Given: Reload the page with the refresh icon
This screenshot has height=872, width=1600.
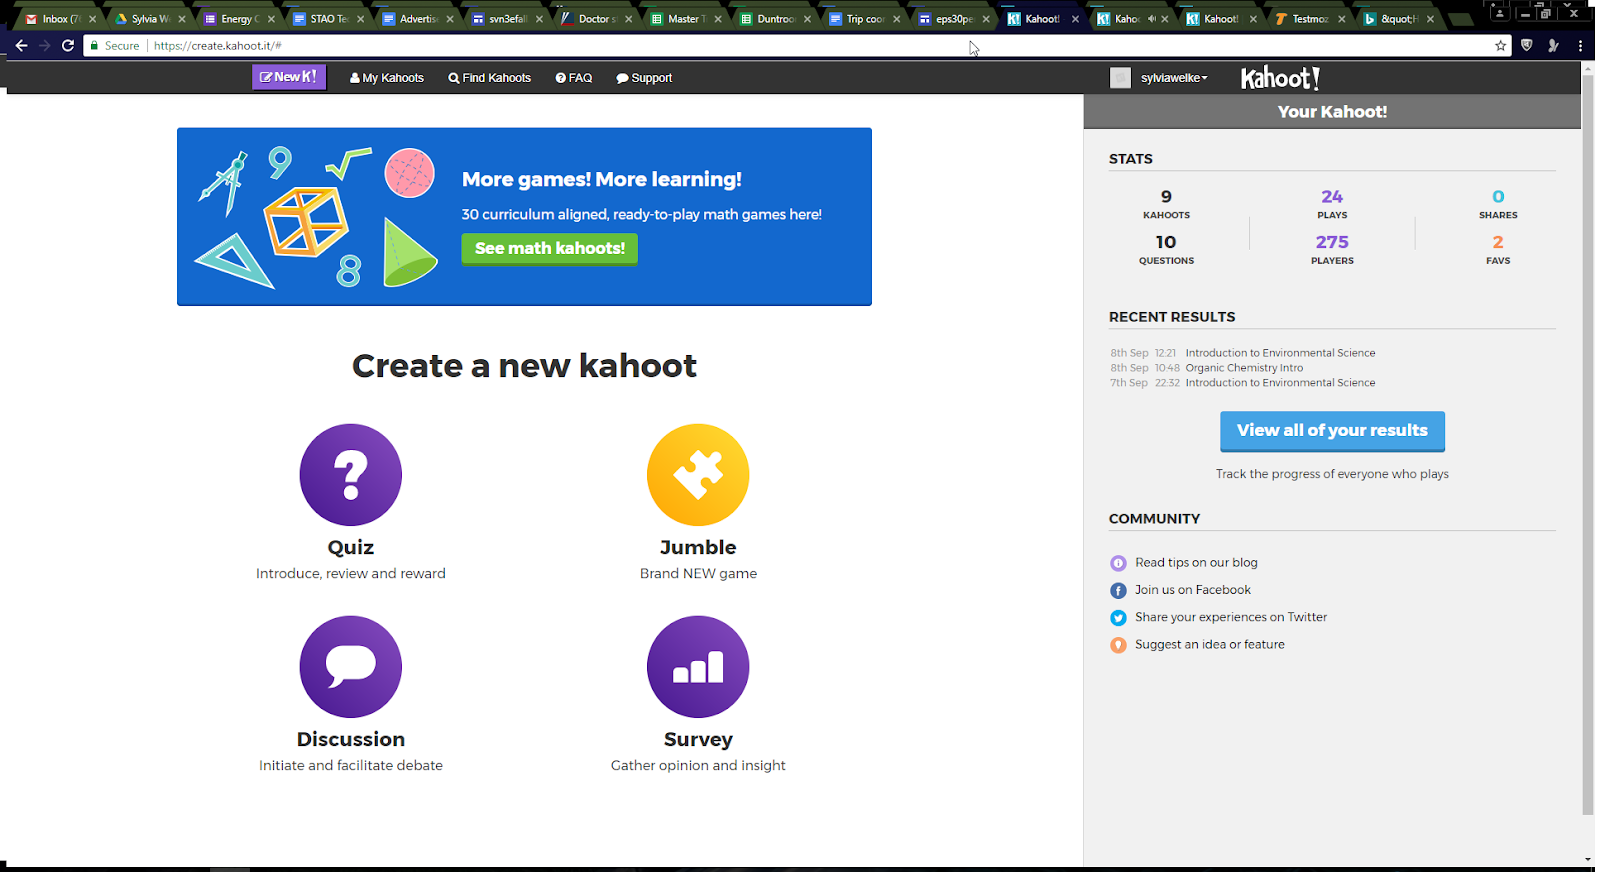Looking at the screenshot, I should [x=68, y=46].
